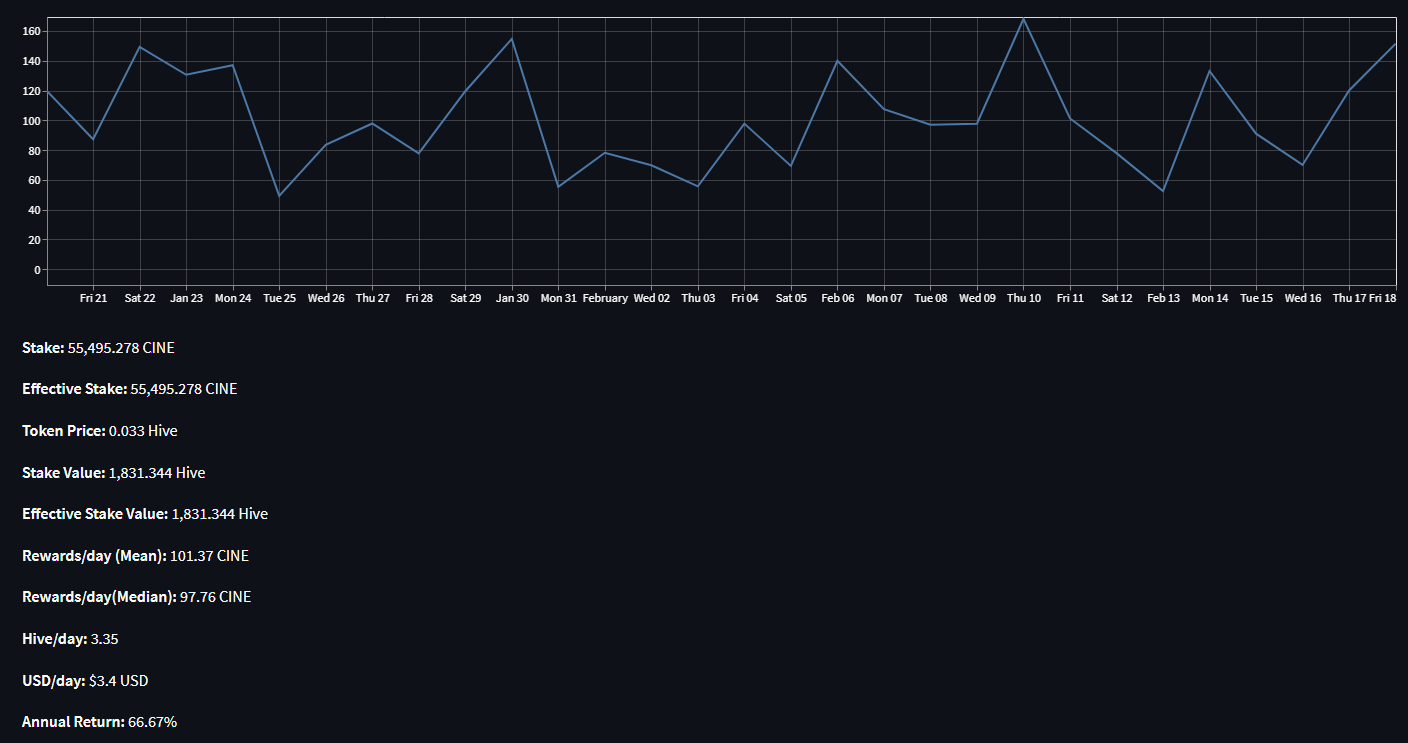The height and width of the screenshot is (743, 1408).
Task: Click the 'USD/day: $3.4 USD' text
Action: click(85, 681)
